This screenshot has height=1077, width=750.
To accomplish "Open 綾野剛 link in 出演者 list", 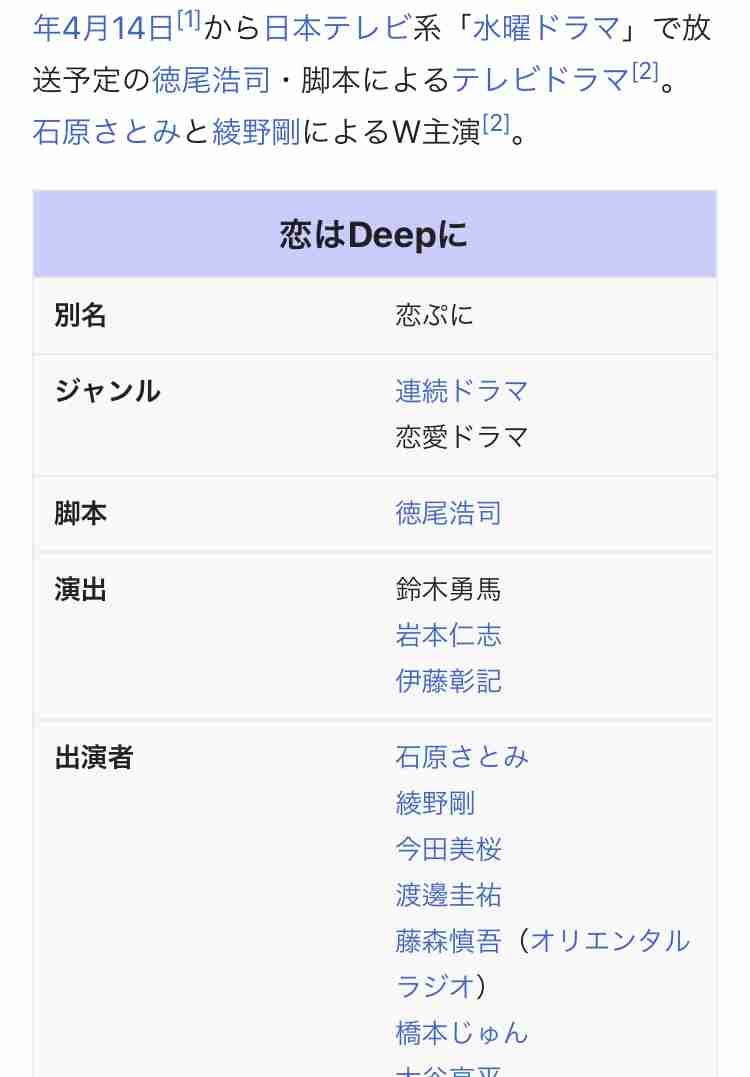I will (435, 803).
